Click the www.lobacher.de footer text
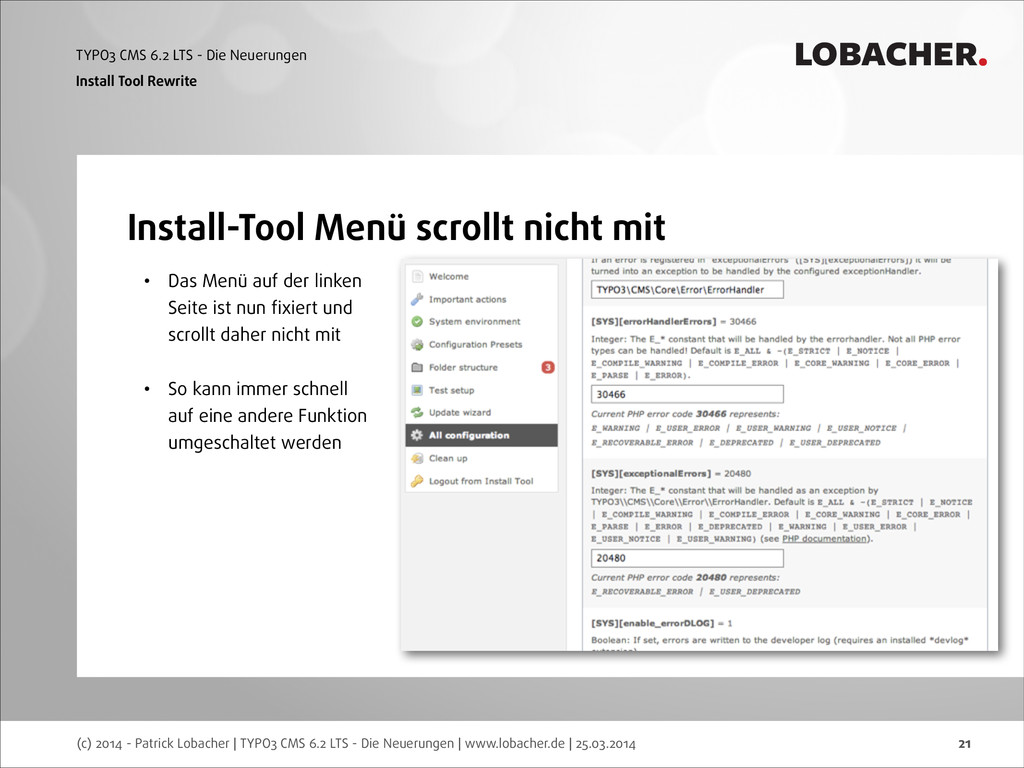This screenshot has width=1024, height=768. click(x=515, y=743)
